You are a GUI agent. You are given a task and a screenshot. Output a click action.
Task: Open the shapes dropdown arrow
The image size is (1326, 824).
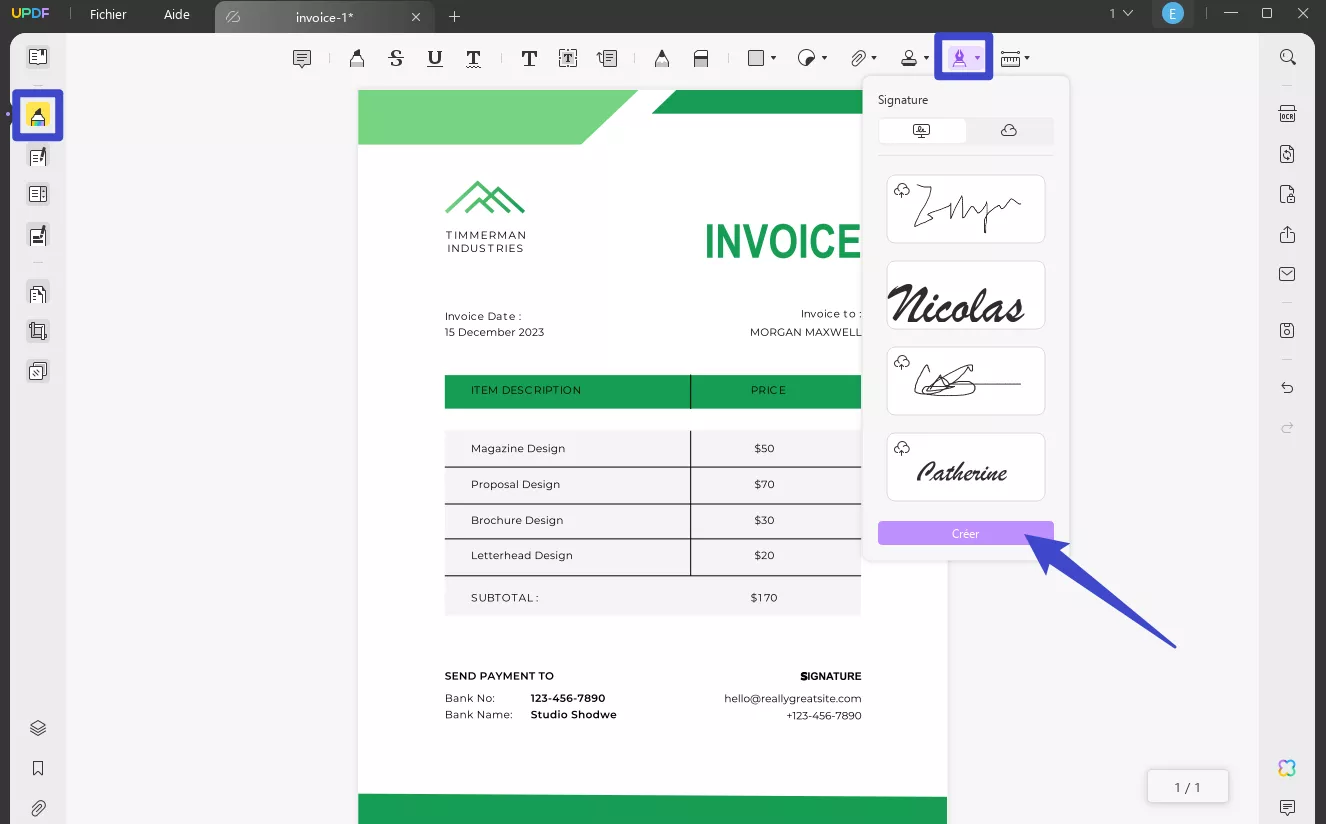pos(771,57)
